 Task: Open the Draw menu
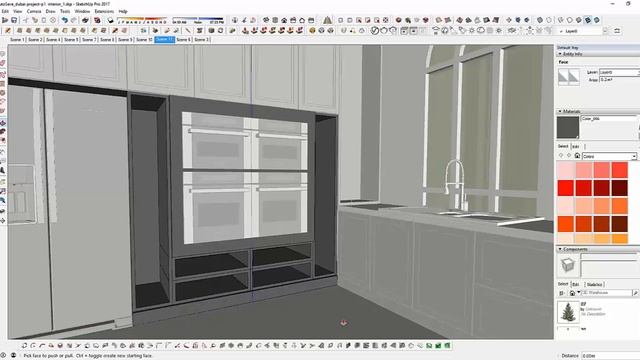click(x=50, y=11)
